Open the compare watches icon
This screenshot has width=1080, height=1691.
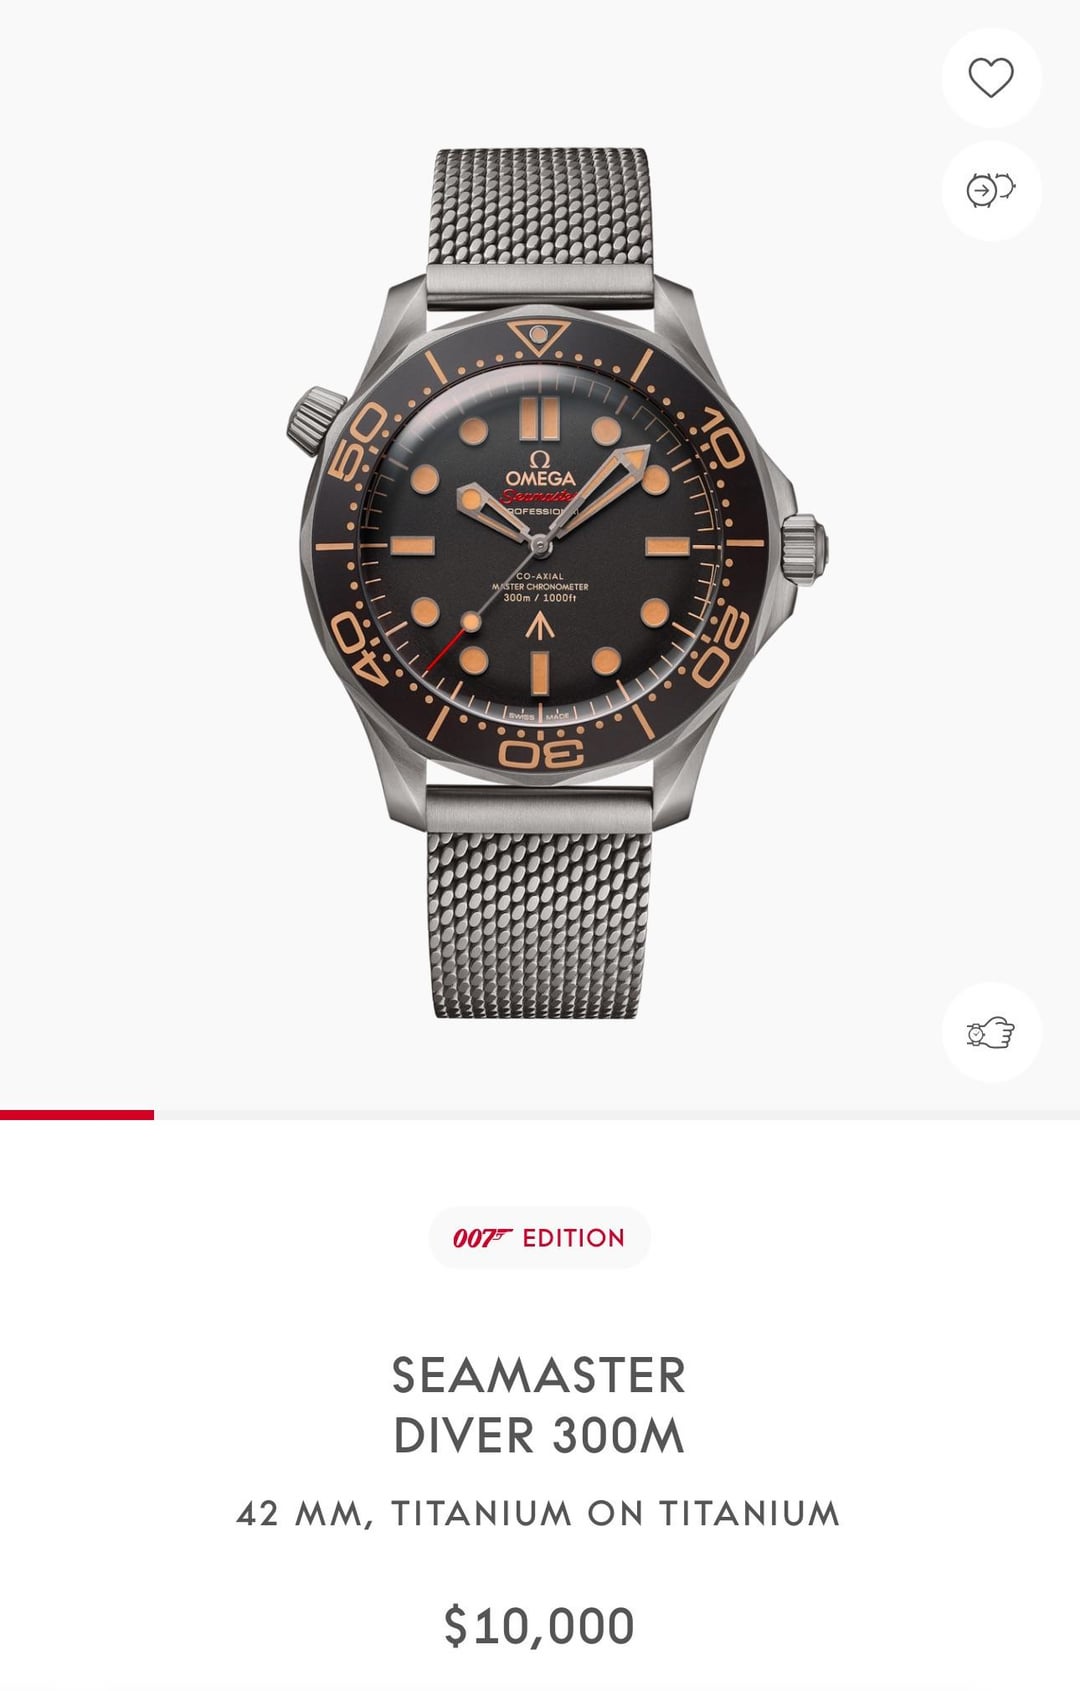coord(991,190)
